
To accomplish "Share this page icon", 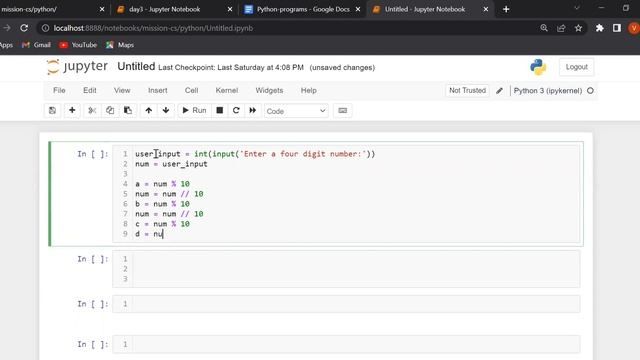I will click(x=561, y=28).
